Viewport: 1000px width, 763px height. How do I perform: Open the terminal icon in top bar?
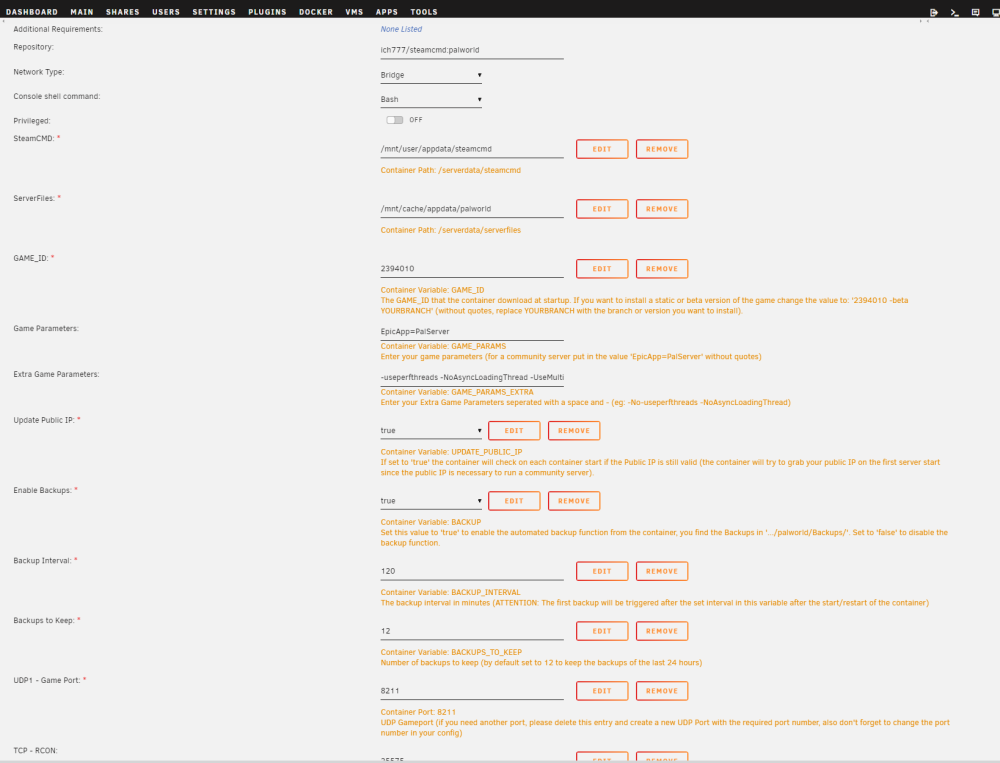(954, 12)
